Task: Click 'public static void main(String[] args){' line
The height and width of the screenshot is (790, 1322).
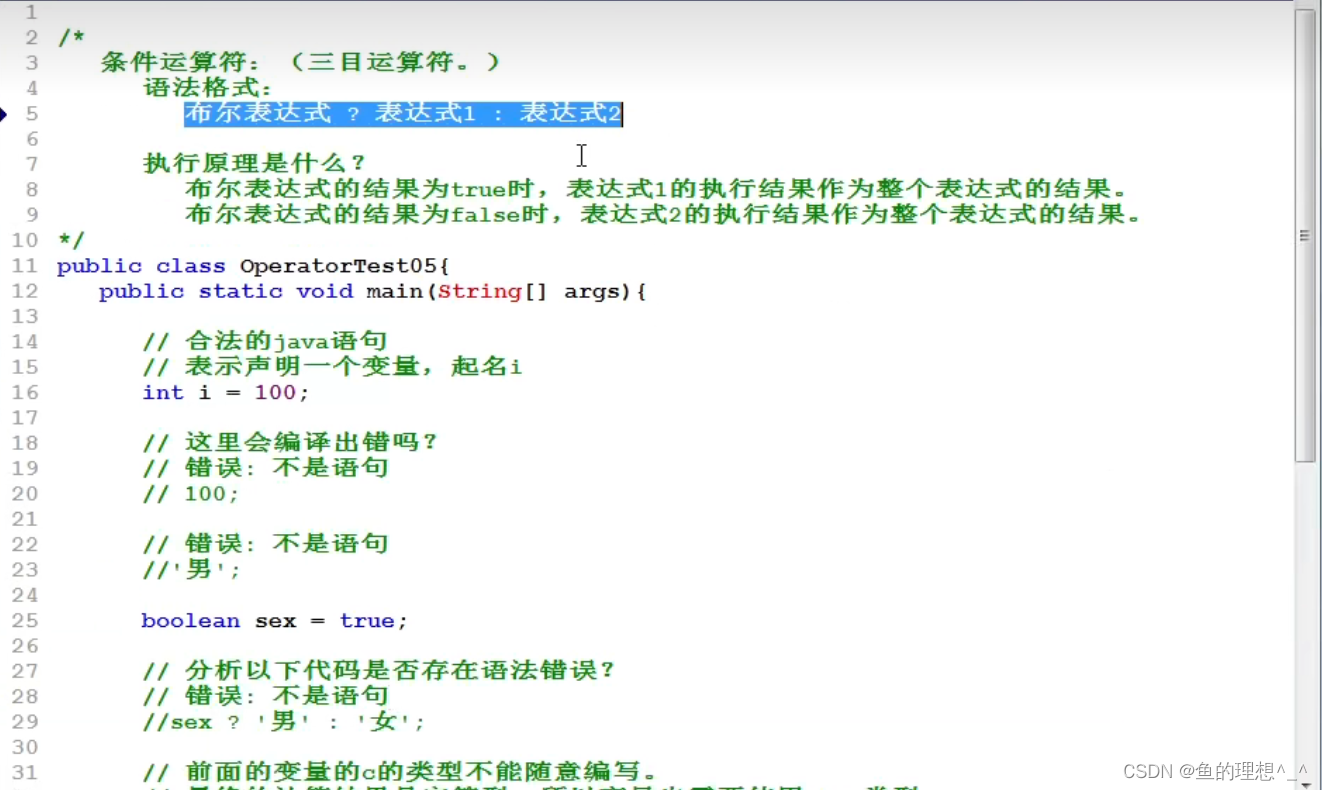Action: 373,291
